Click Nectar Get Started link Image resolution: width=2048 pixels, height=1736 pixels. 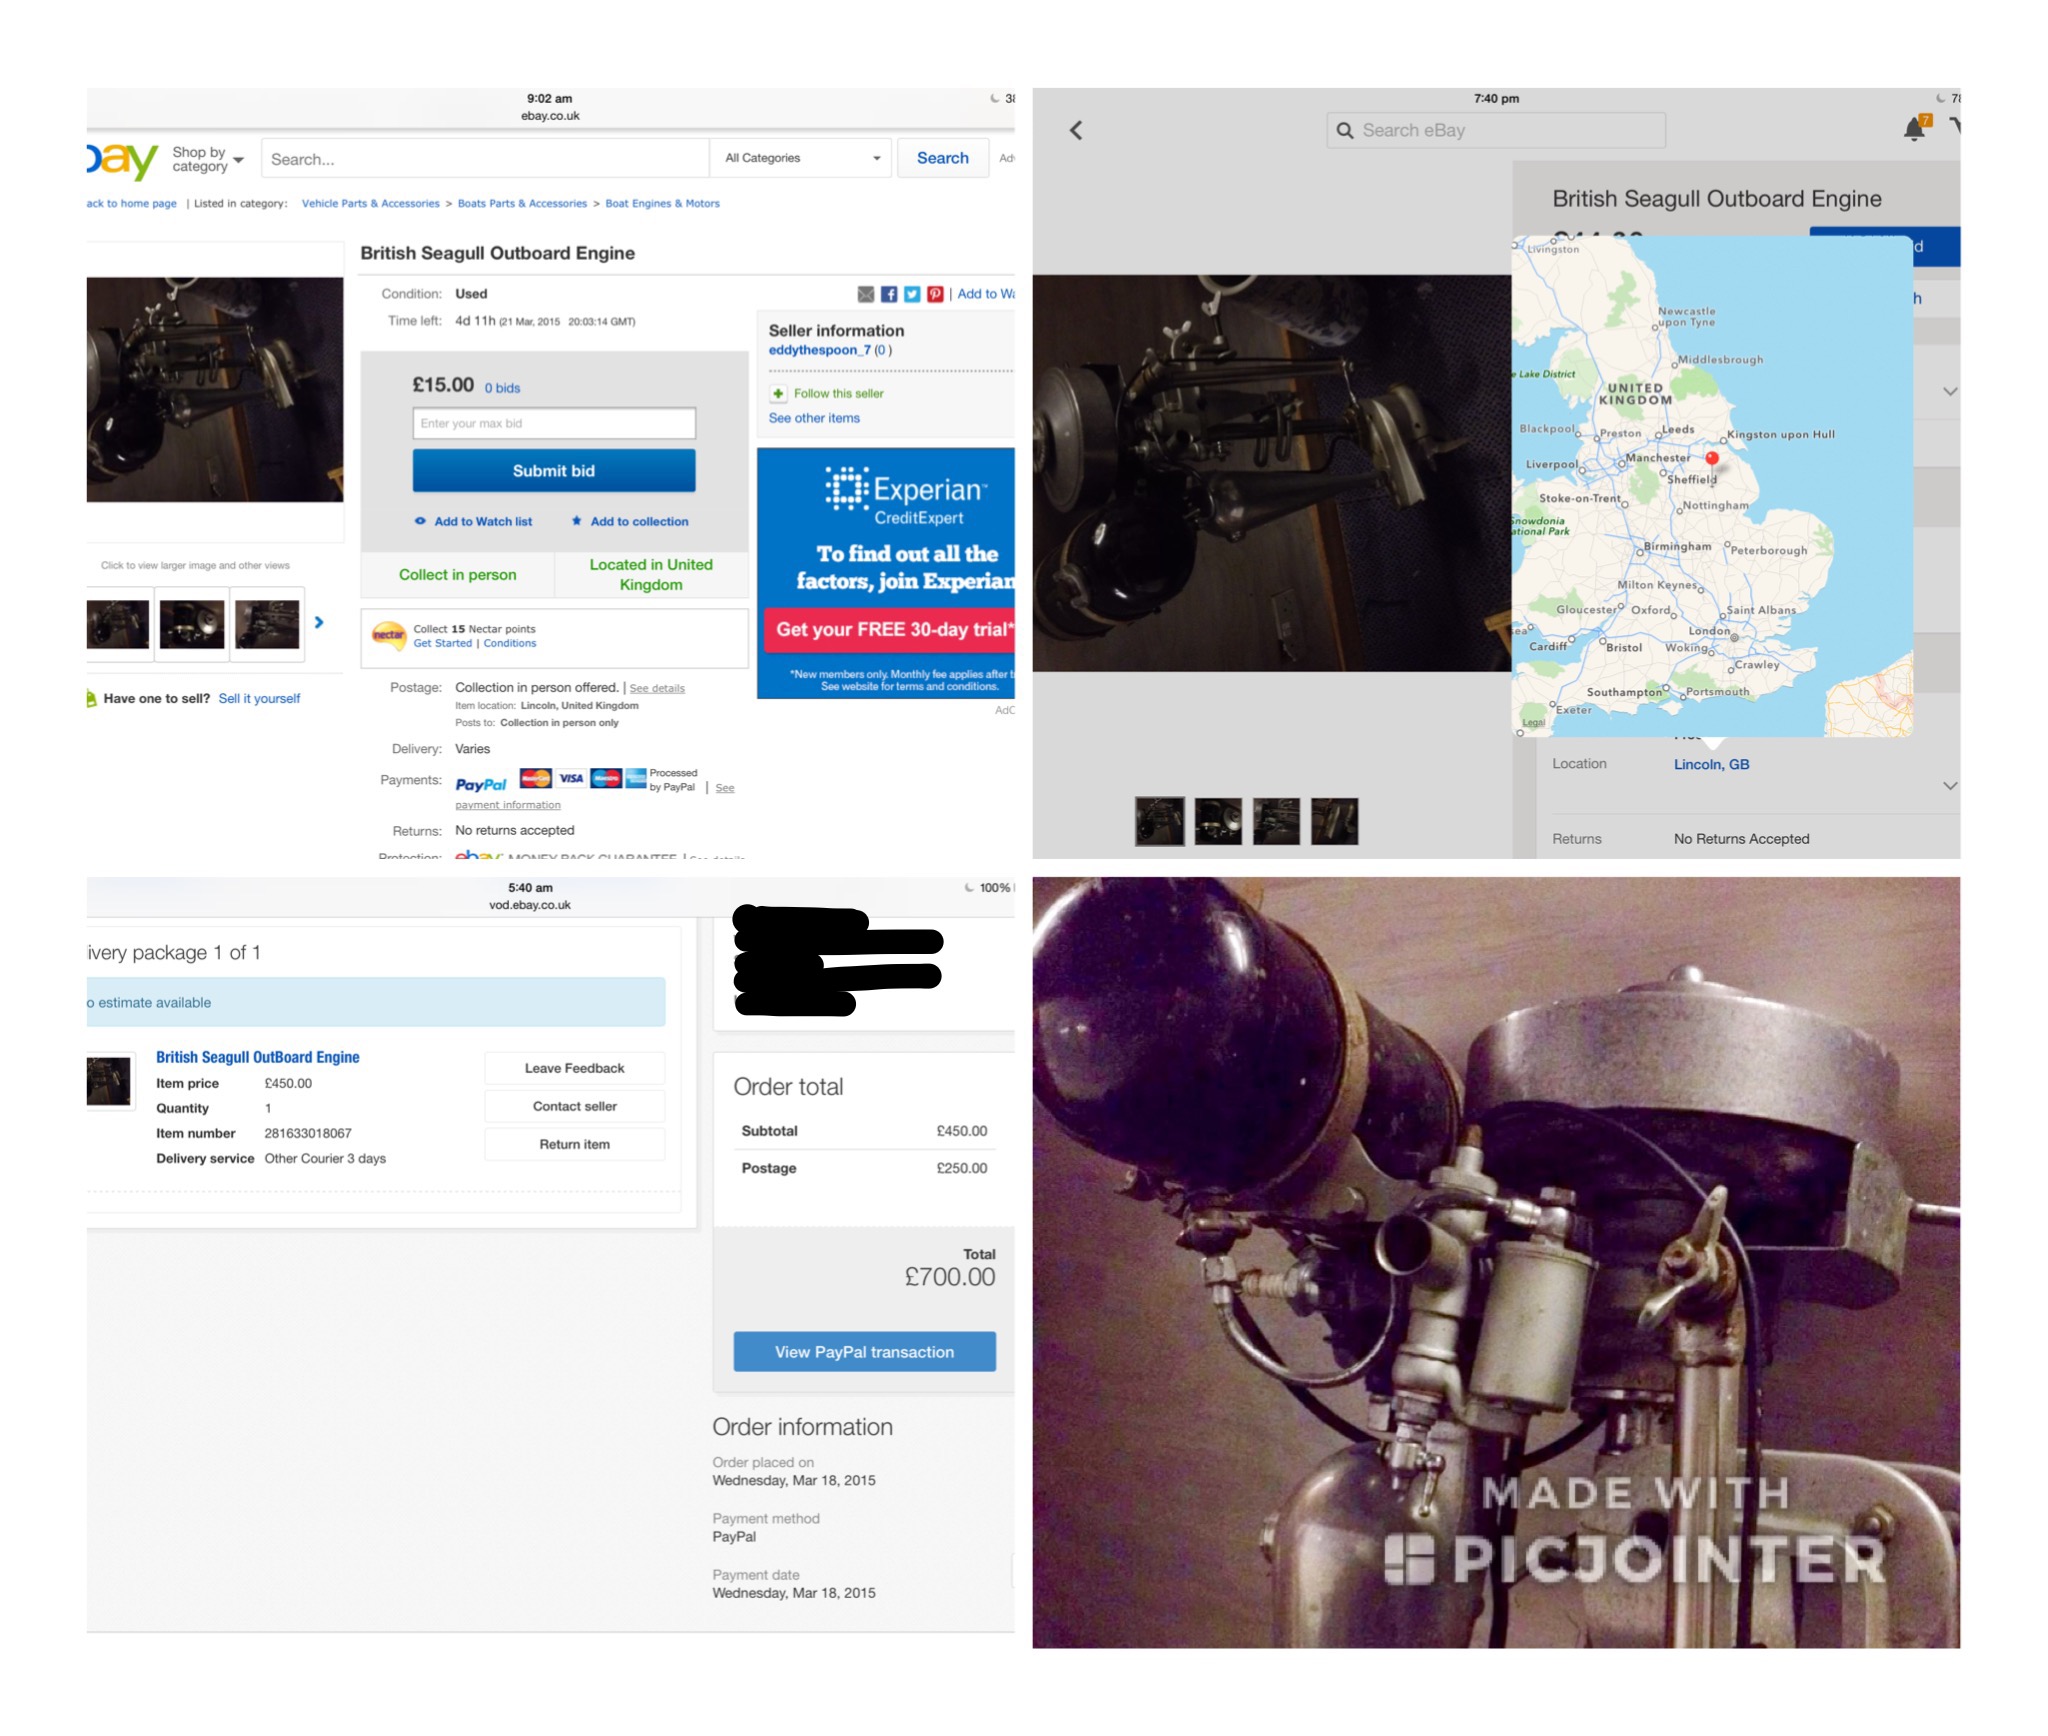(x=442, y=643)
